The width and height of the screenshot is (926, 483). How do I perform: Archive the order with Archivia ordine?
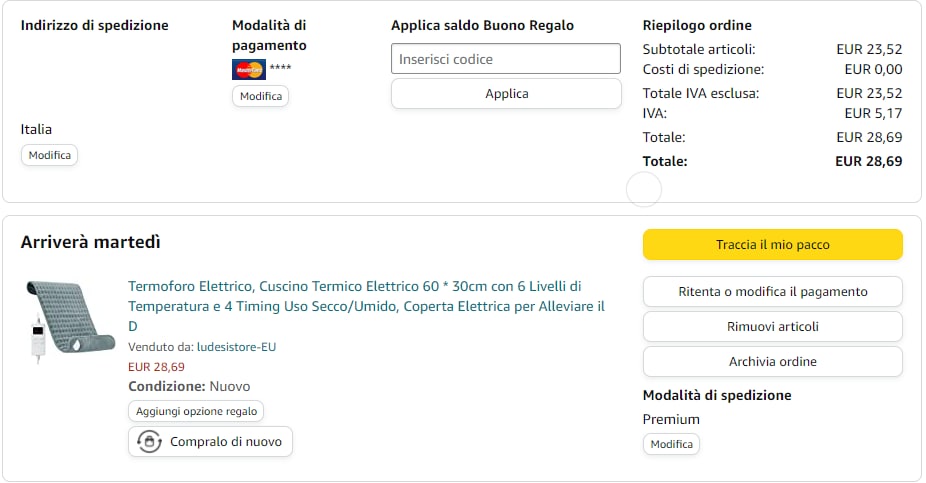(x=772, y=361)
